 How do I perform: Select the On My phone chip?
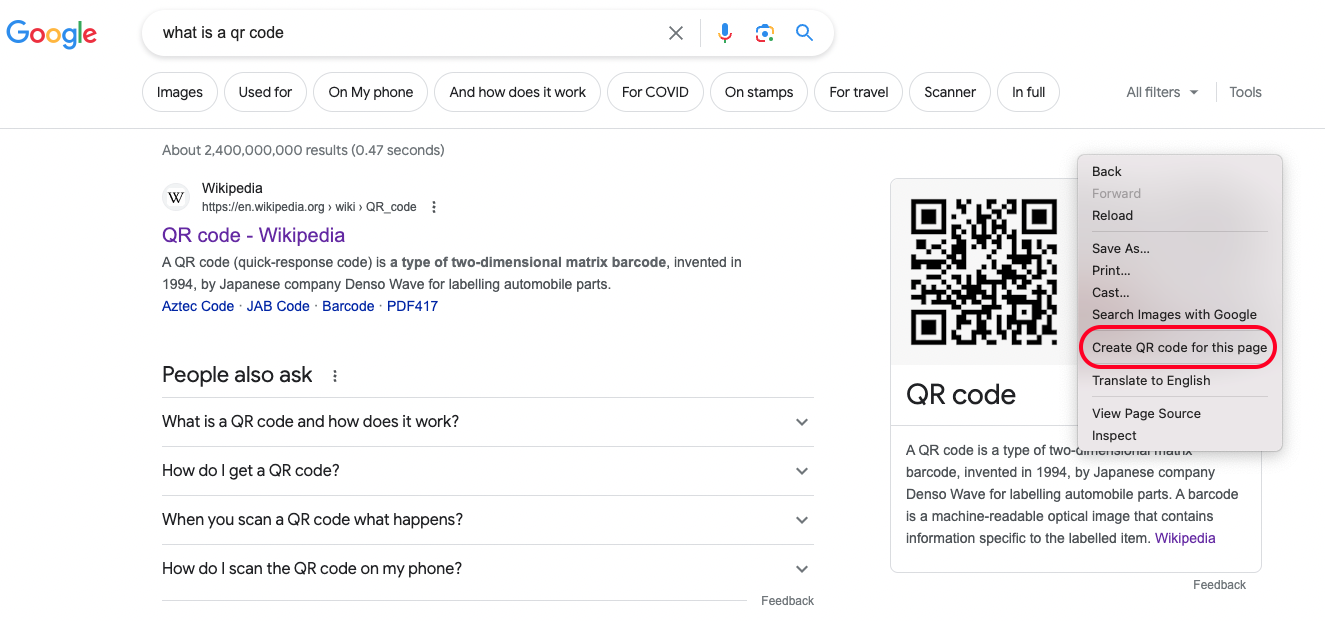(371, 92)
